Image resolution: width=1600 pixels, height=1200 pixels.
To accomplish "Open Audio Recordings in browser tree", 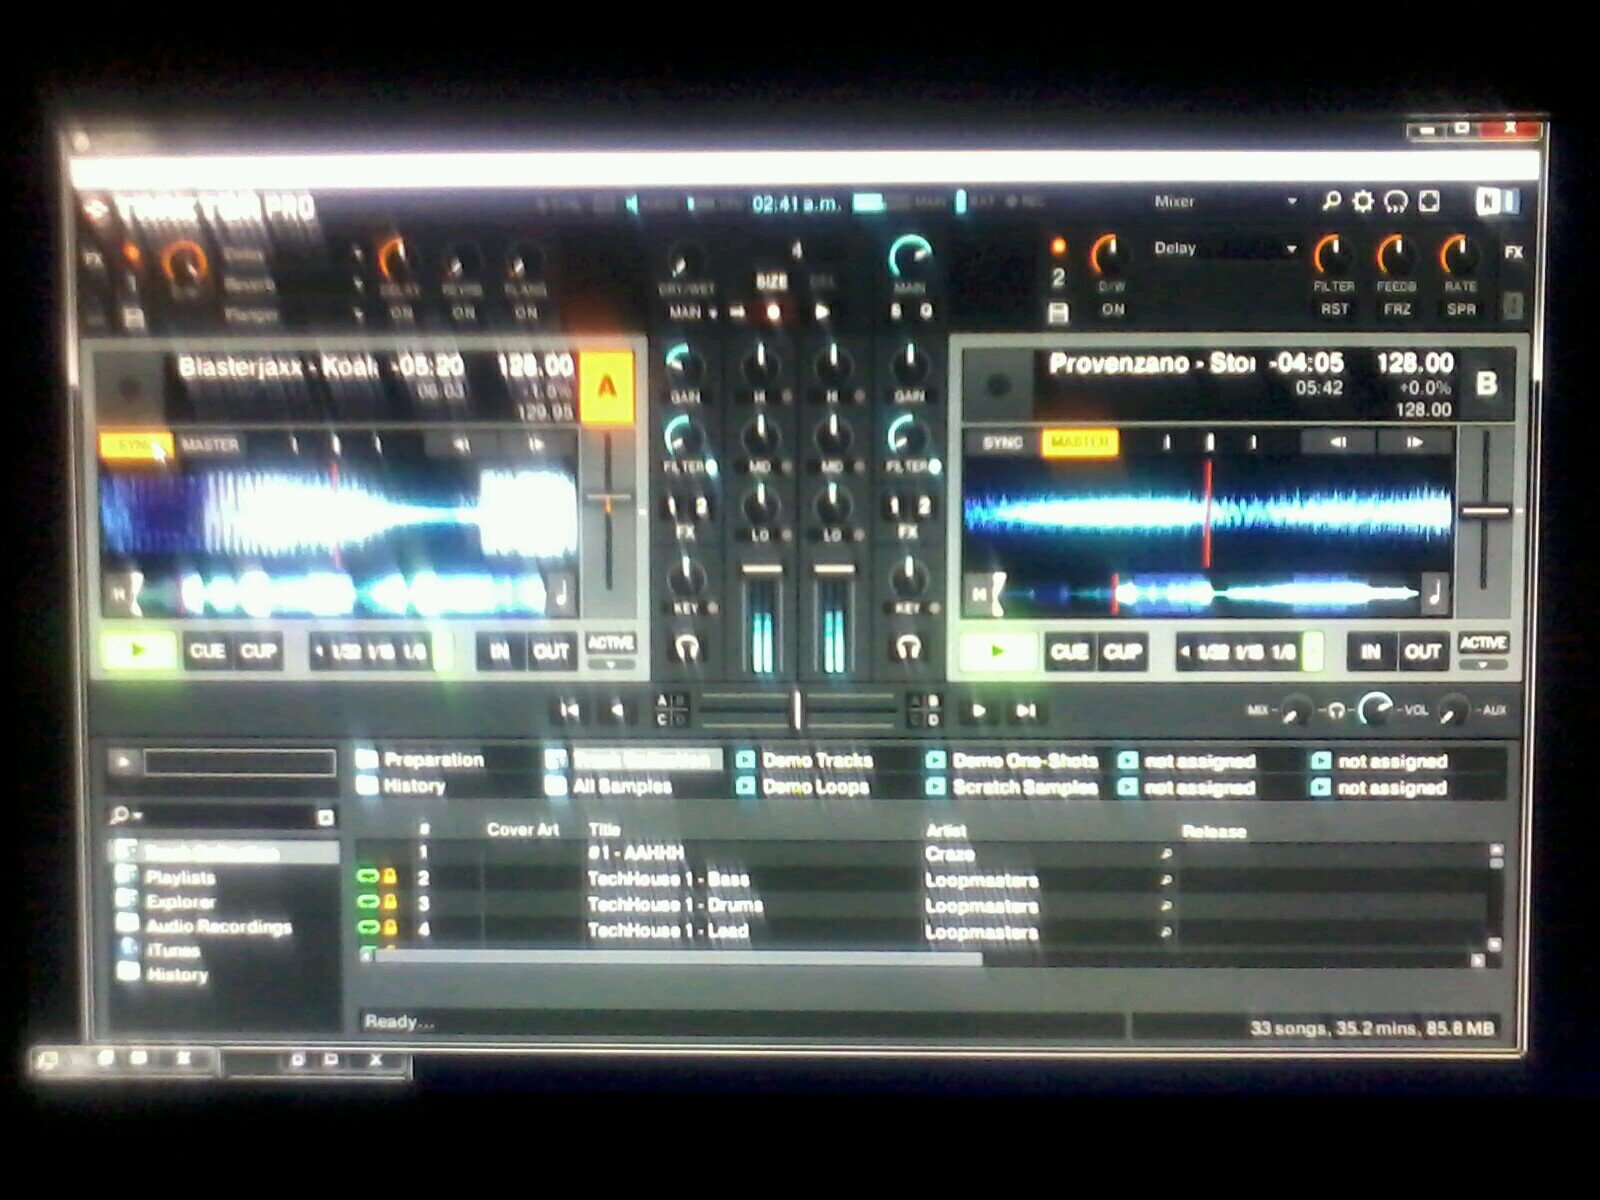I will (219, 926).
